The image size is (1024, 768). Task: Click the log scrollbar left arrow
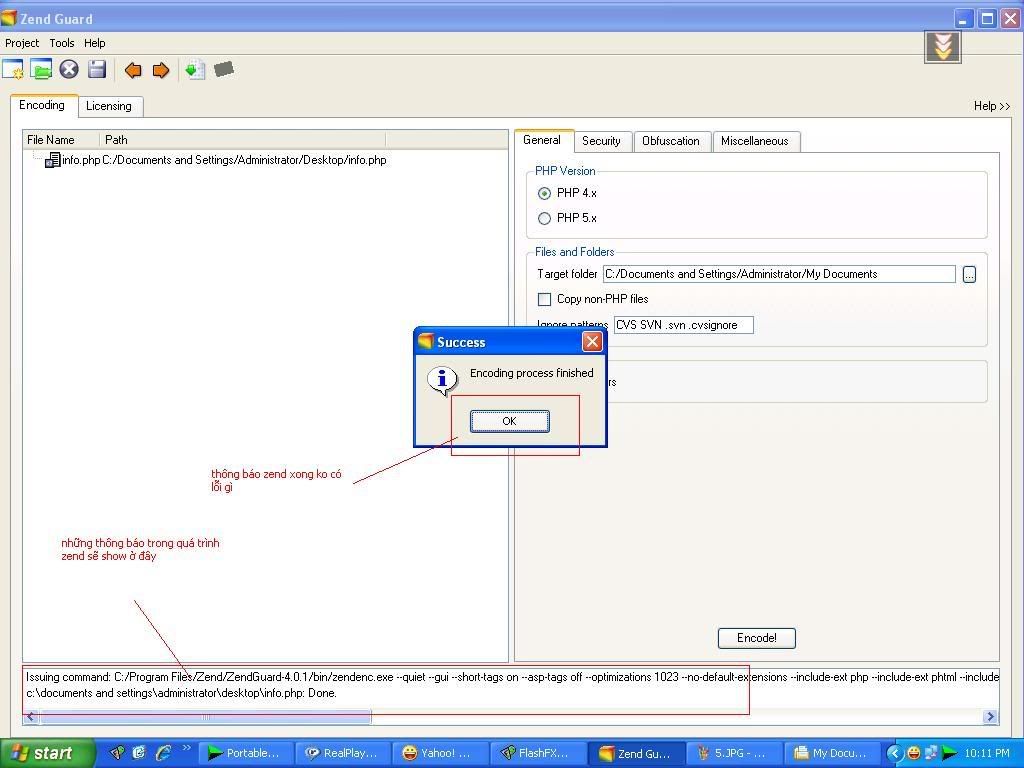pyautogui.click(x=31, y=717)
